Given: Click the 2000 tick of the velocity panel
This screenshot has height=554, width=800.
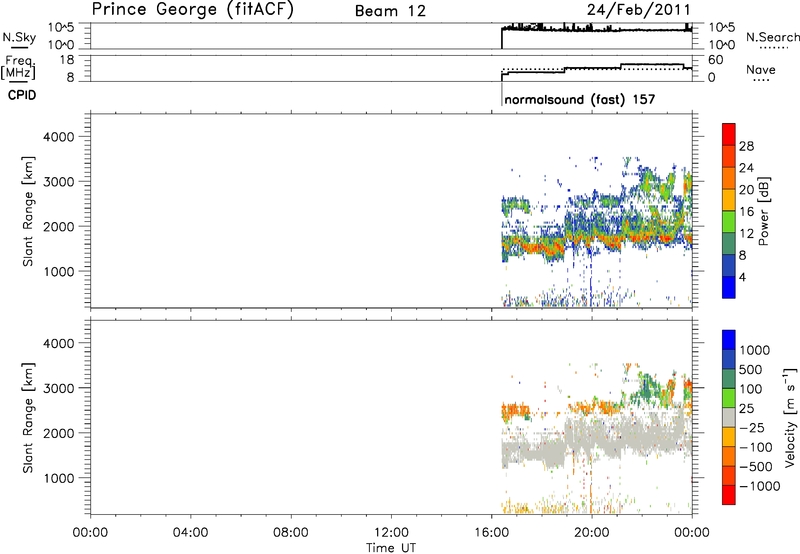Looking at the screenshot, I should click(x=59, y=433).
